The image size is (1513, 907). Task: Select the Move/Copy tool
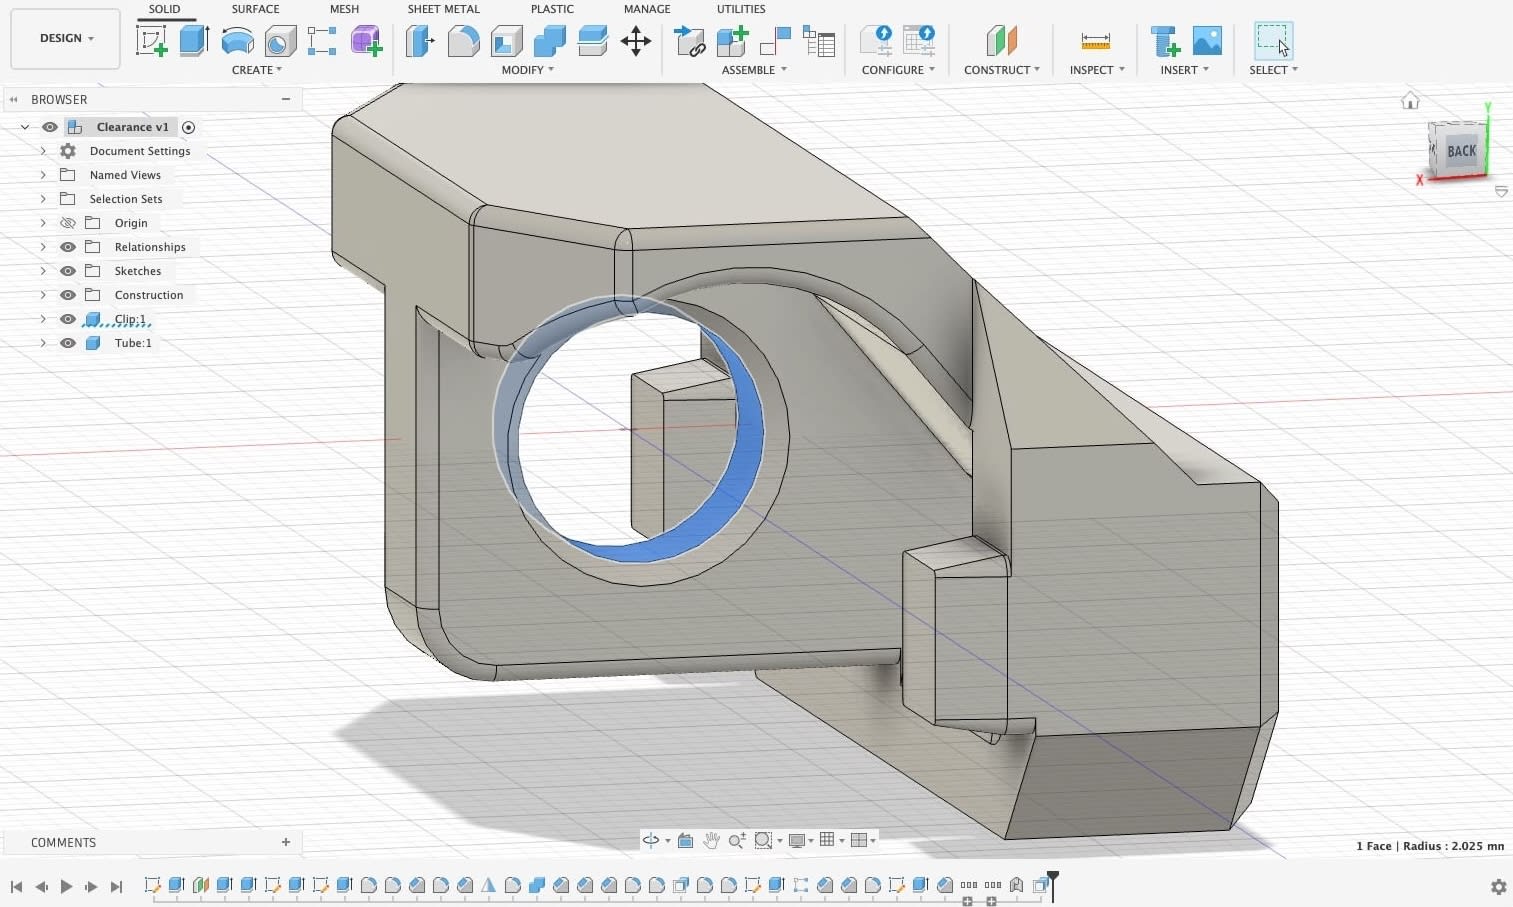coord(636,41)
